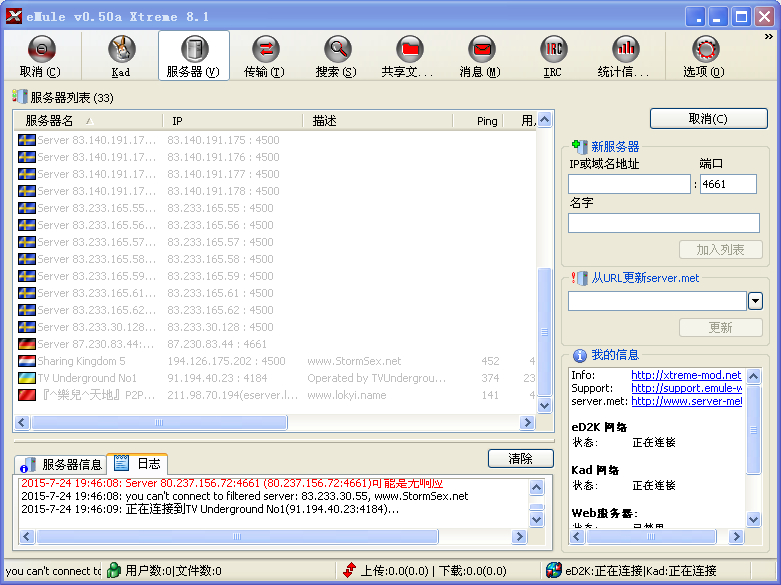Click the 取消(C) button on right panel
Viewport: 781px width, 585px height.
(708, 119)
